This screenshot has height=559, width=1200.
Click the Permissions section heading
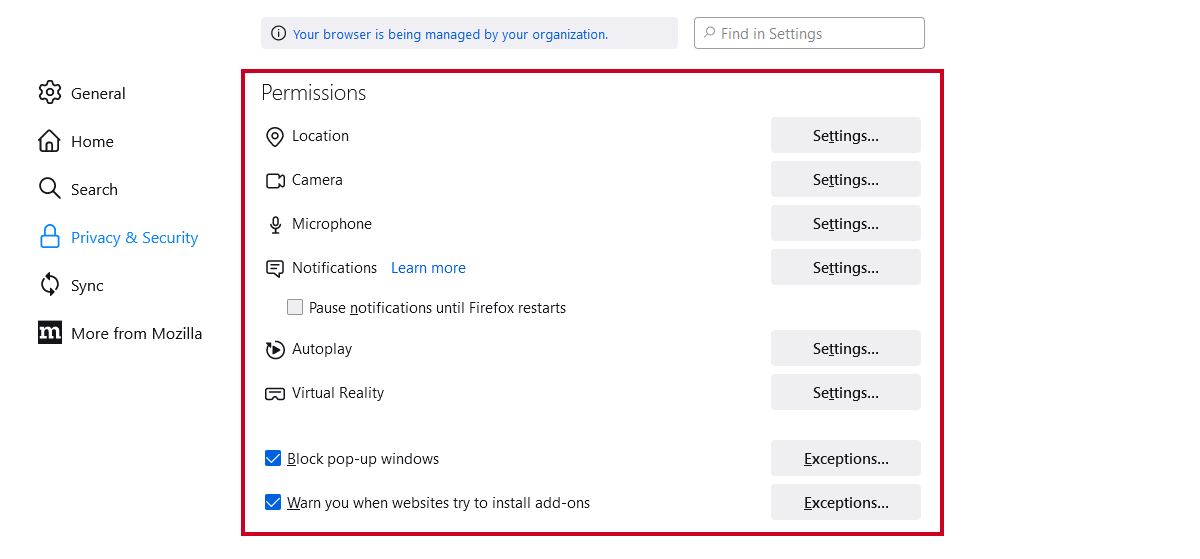click(314, 93)
